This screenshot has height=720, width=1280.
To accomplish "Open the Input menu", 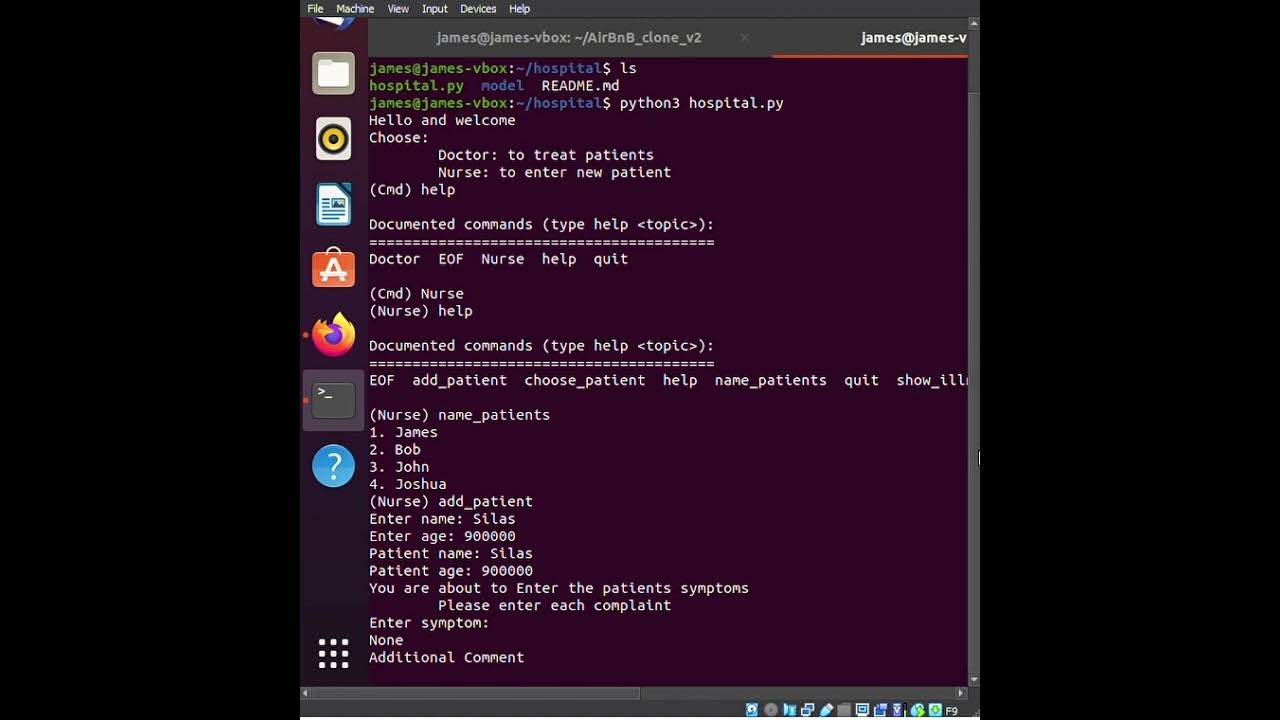I will pyautogui.click(x=435, y=9).
